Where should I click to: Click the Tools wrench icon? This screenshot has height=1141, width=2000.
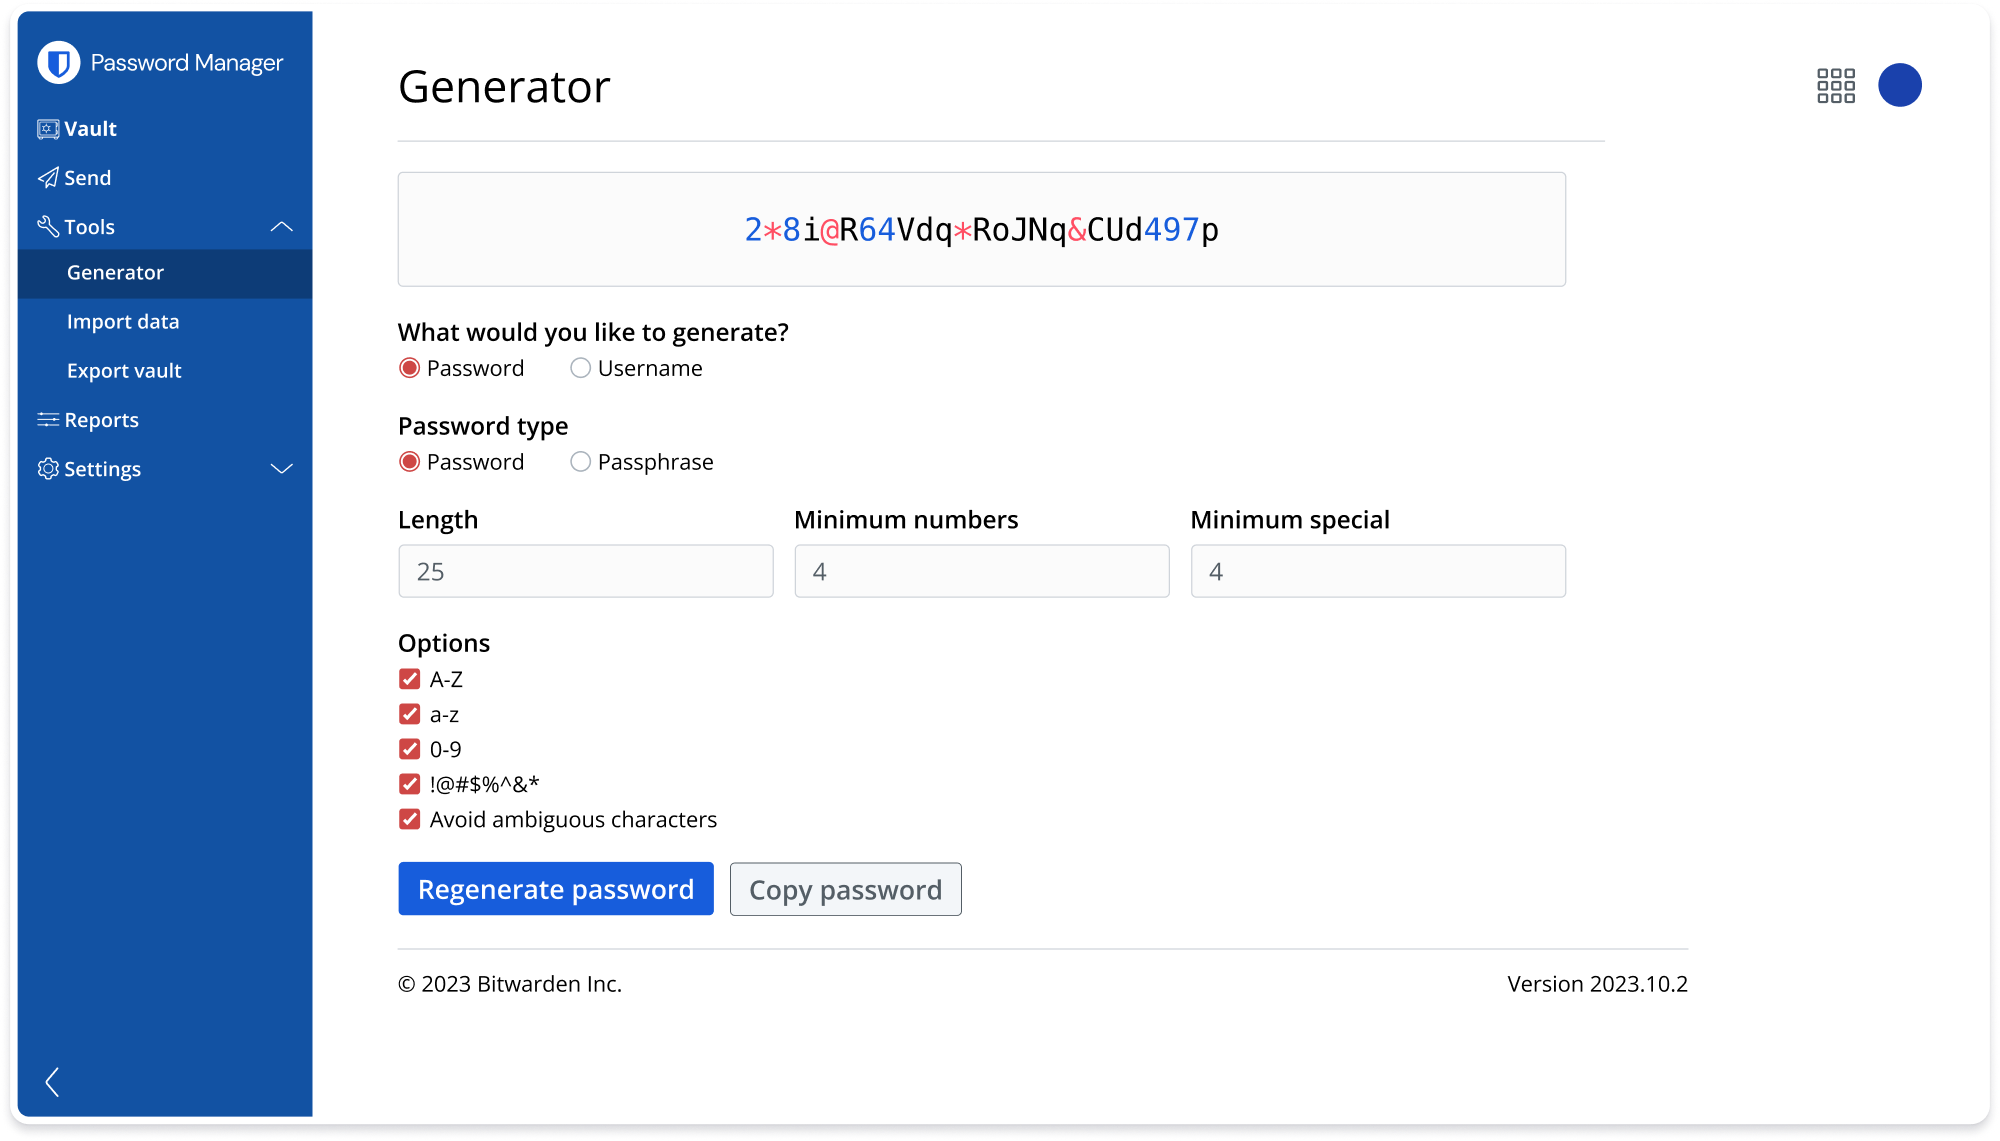[48, 226]
